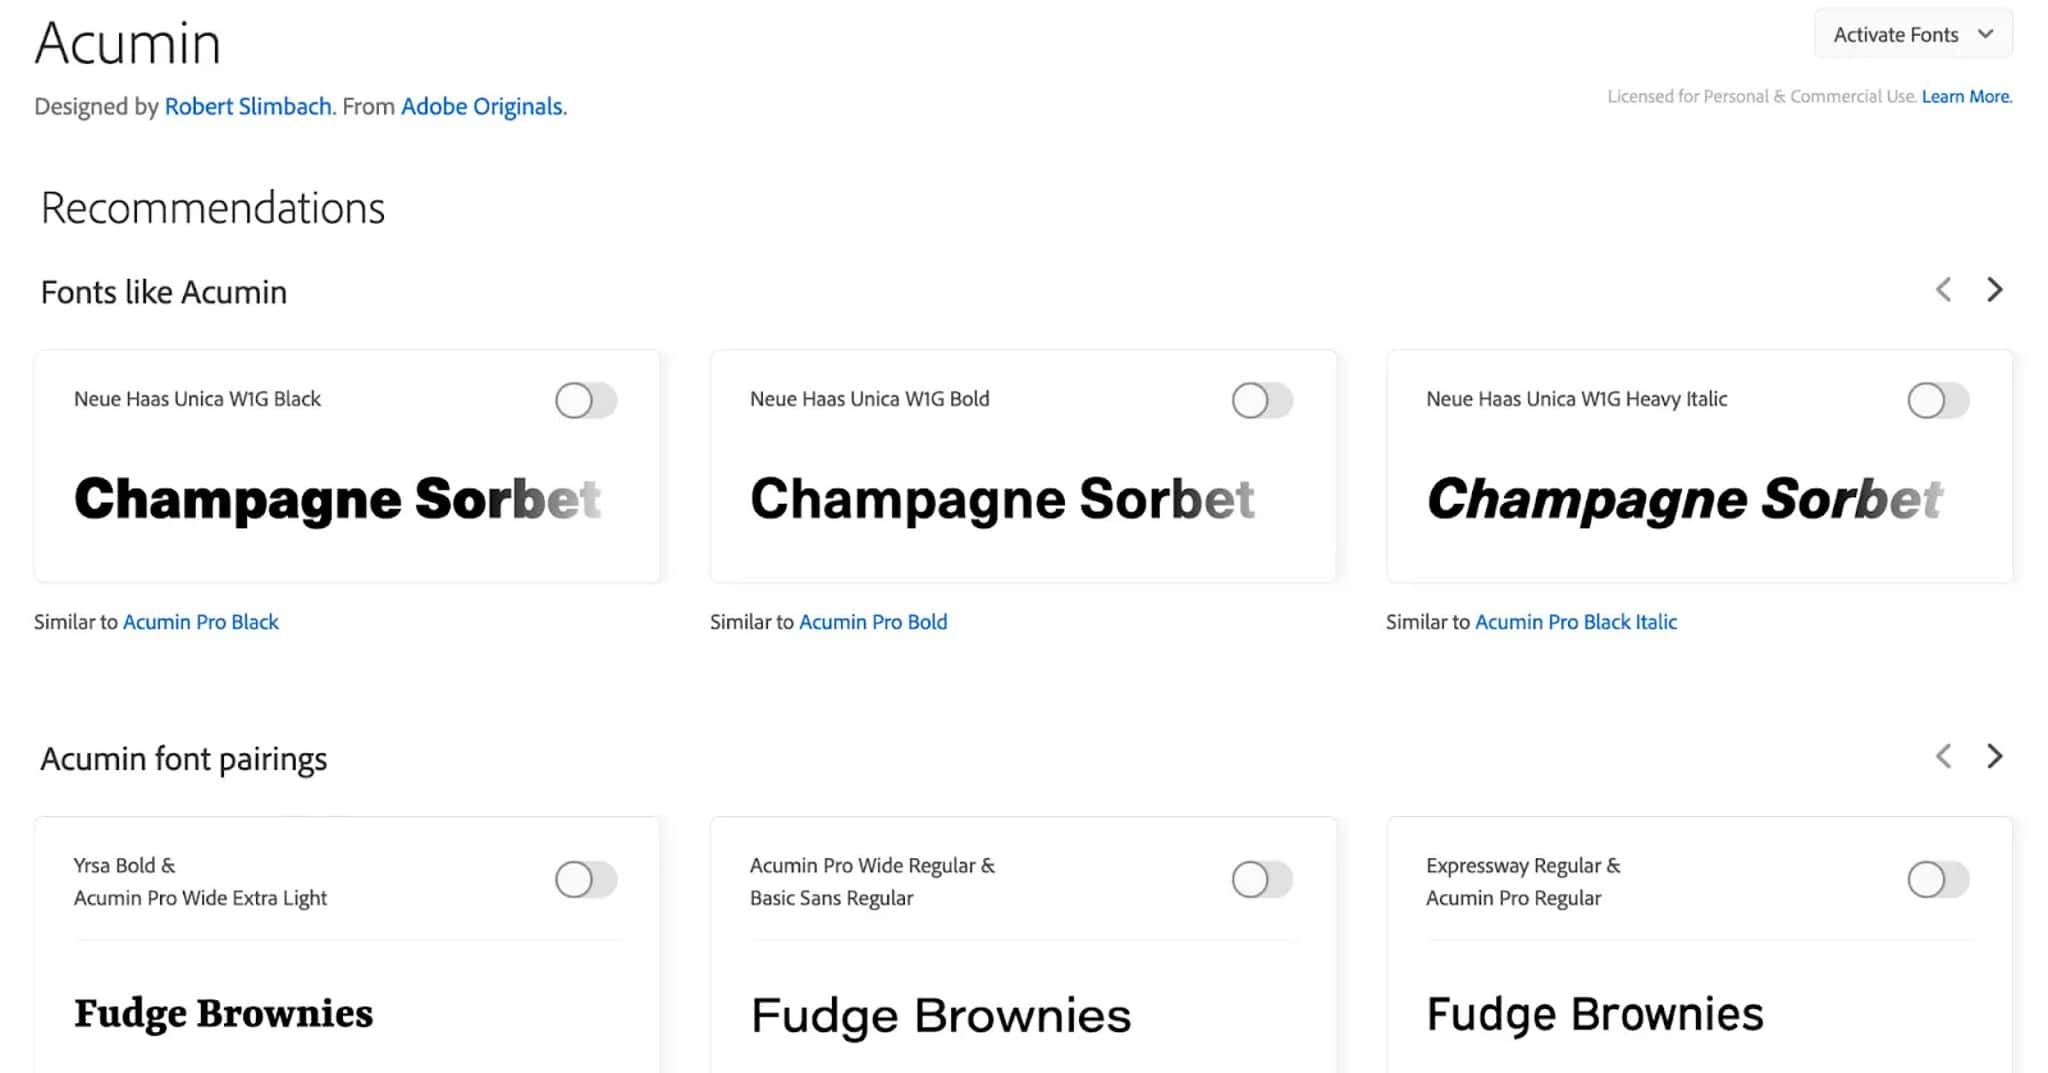This screenshot has height=1073, width=2048.
Task: Open the Acumin Pro Black font link
Action: click(201, 621)
